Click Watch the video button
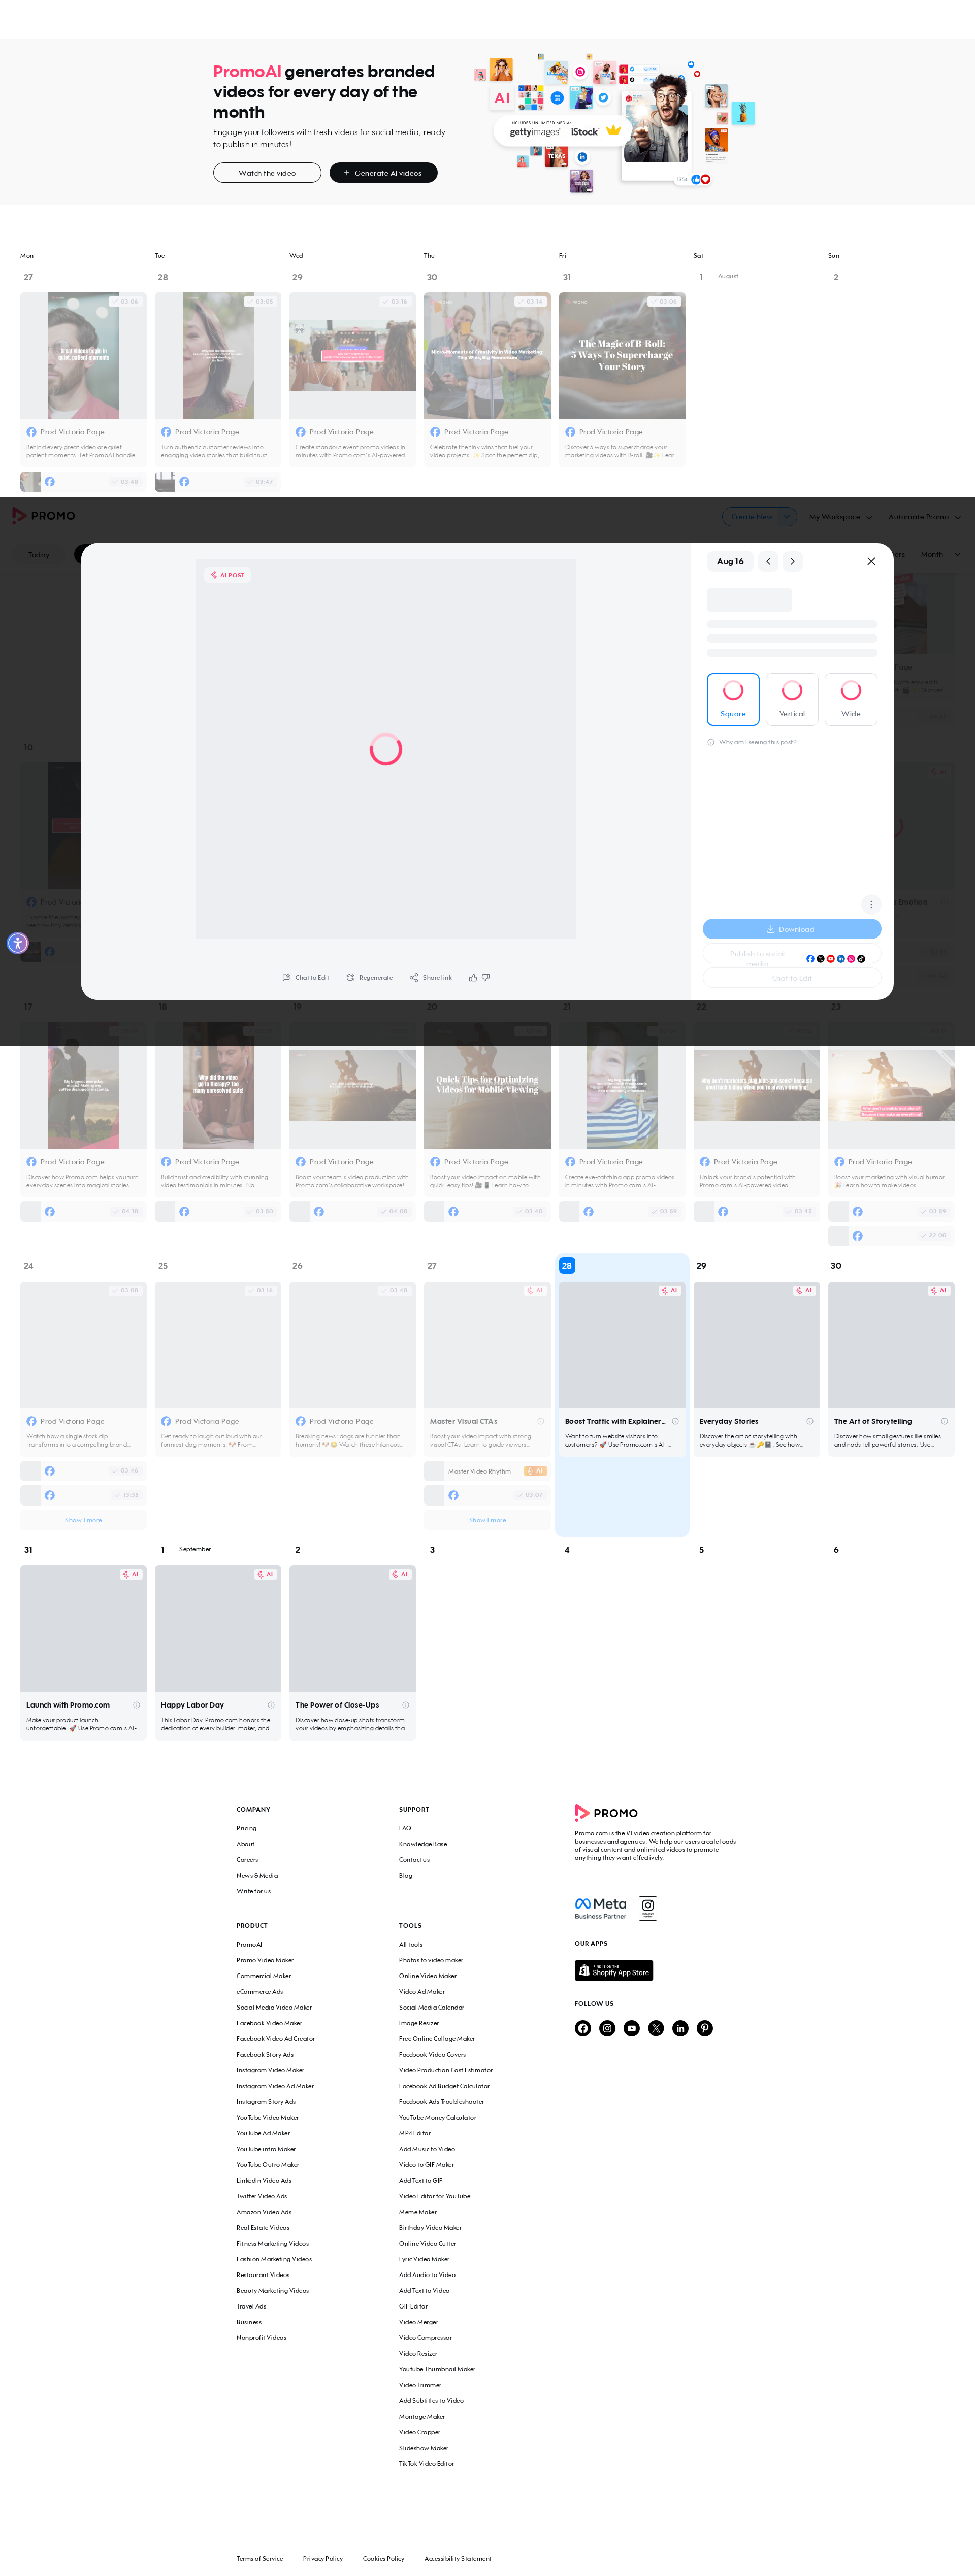975x2576 pixels. click(267, 173)
